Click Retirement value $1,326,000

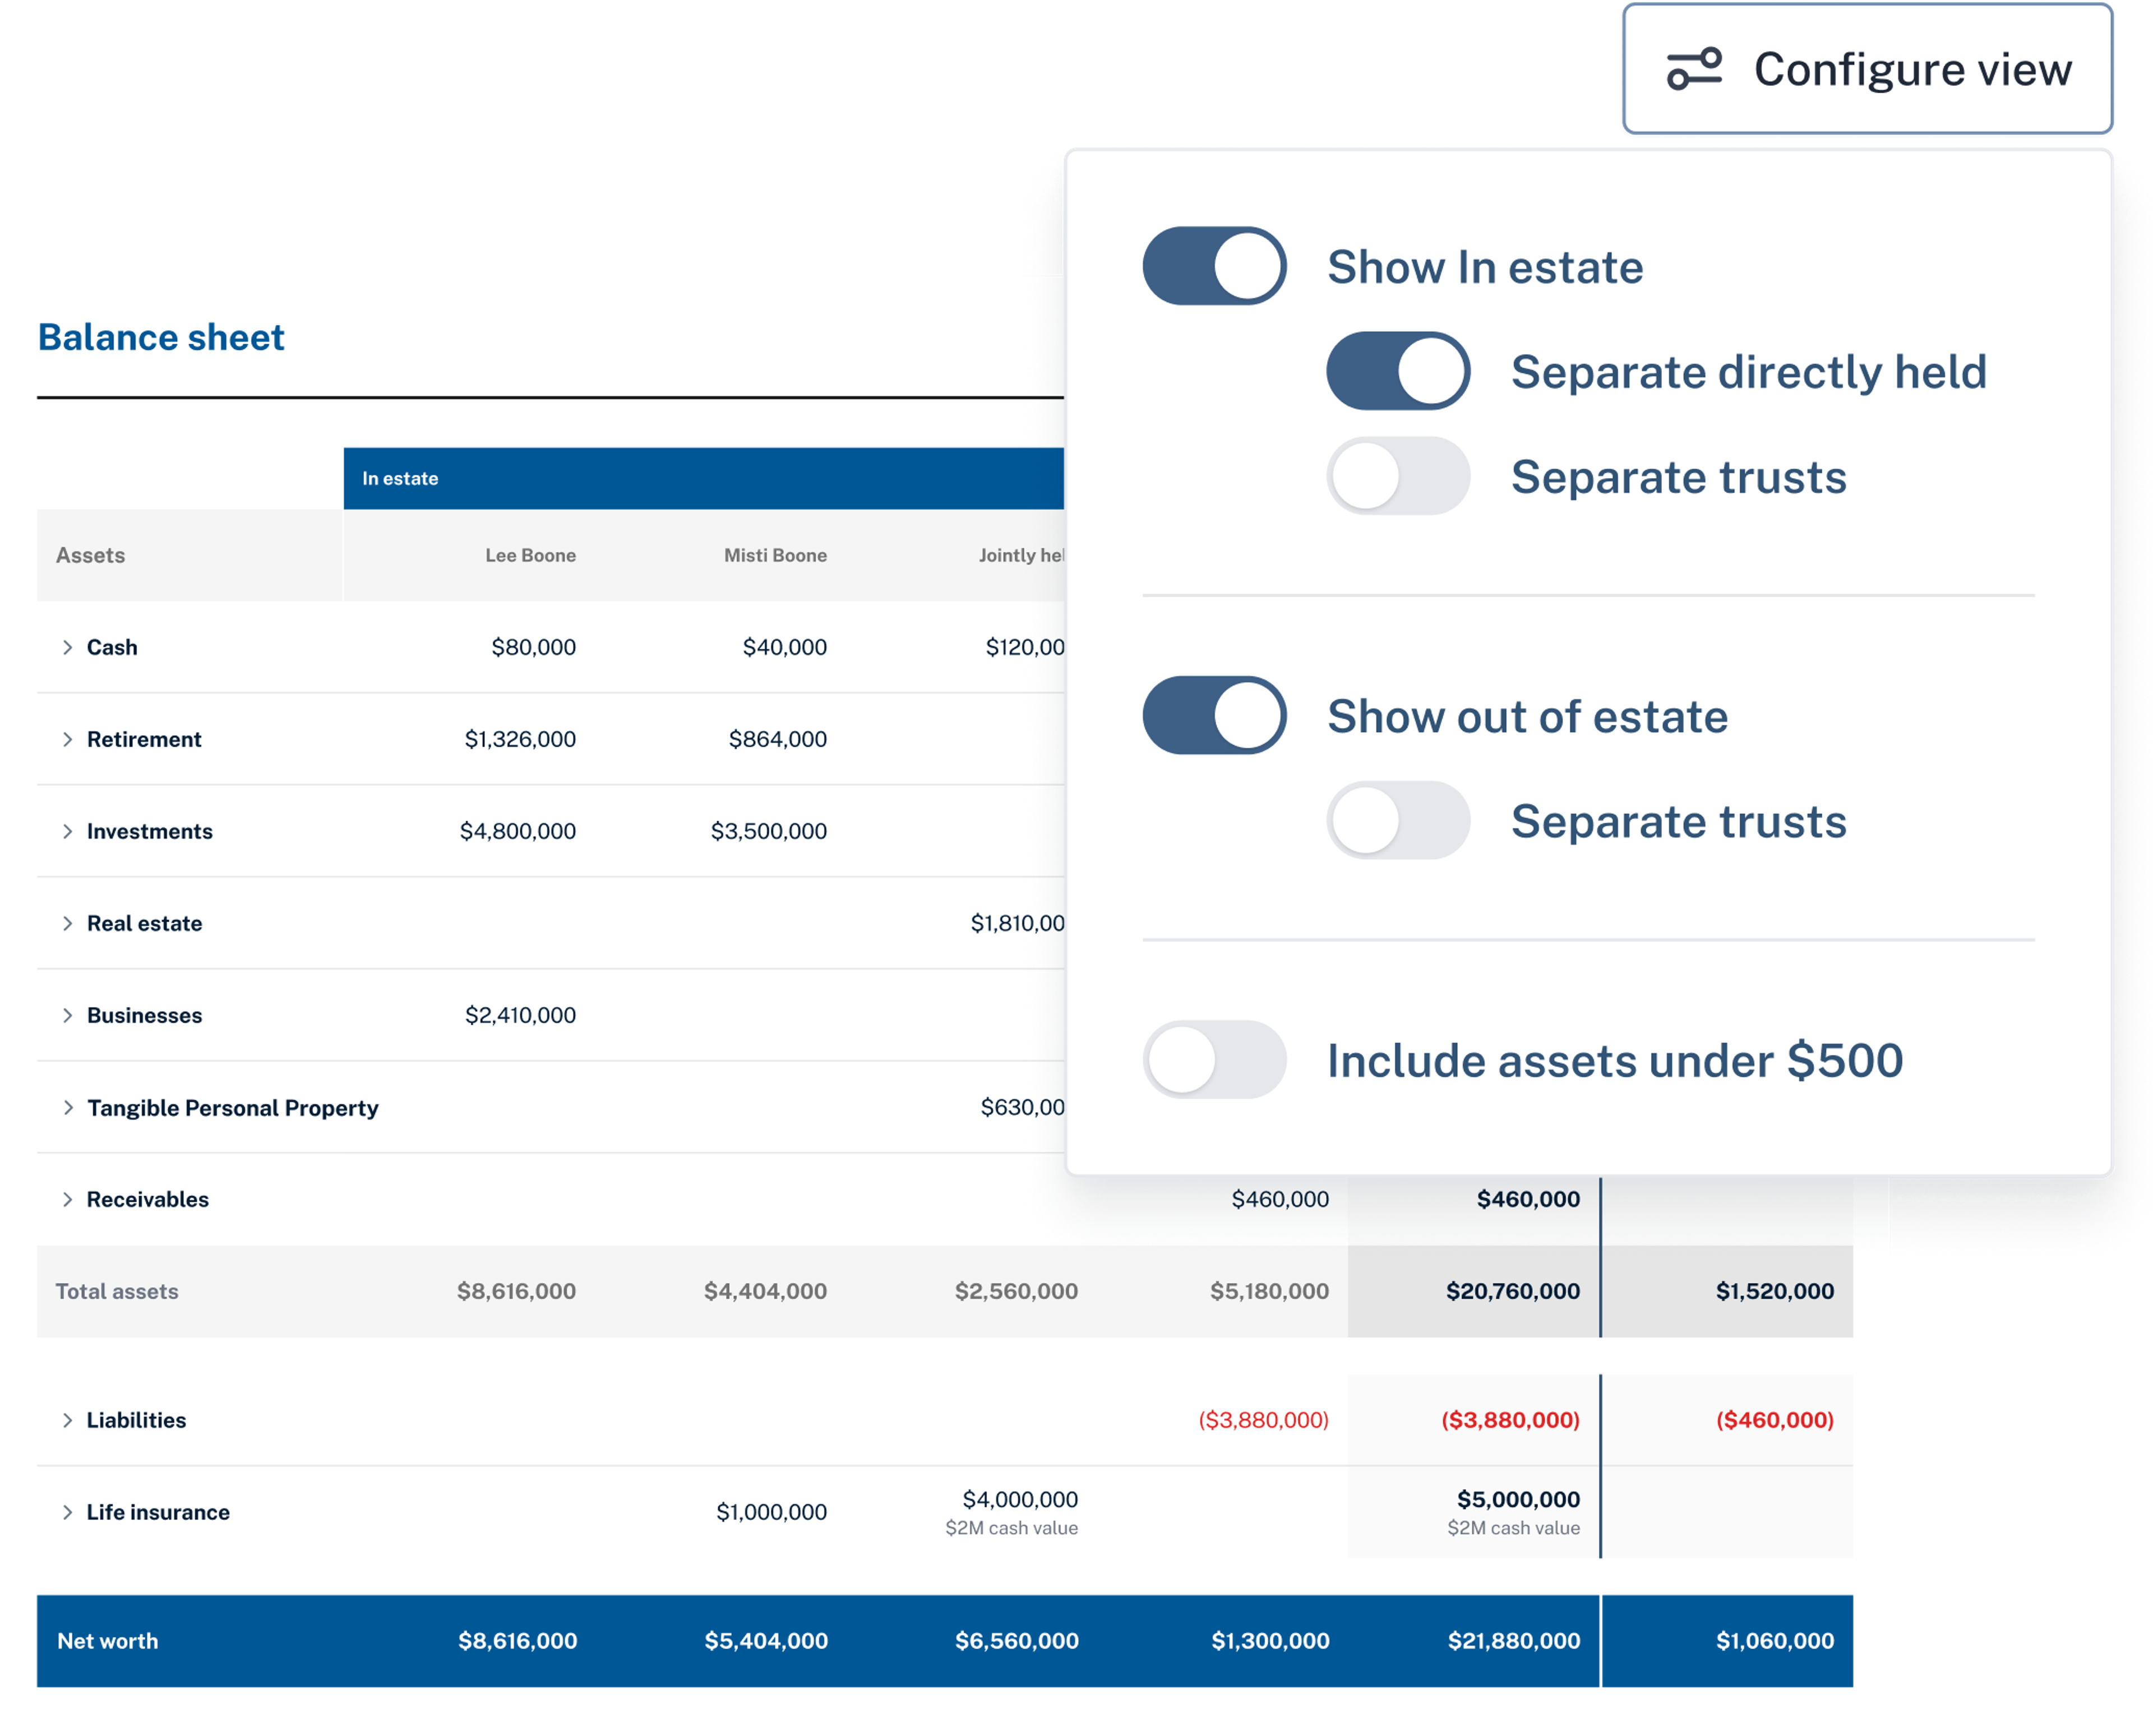(520, 739)
